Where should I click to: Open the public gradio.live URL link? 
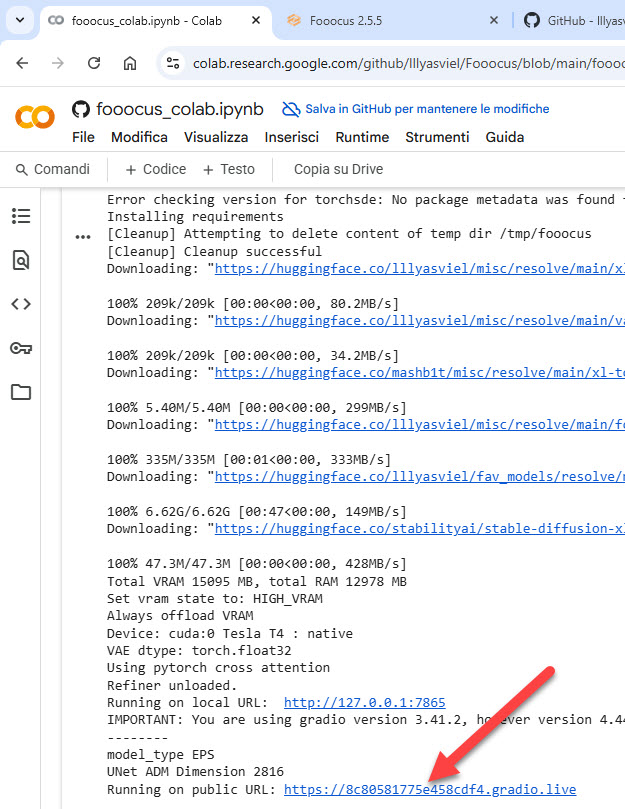coord(430,789)
